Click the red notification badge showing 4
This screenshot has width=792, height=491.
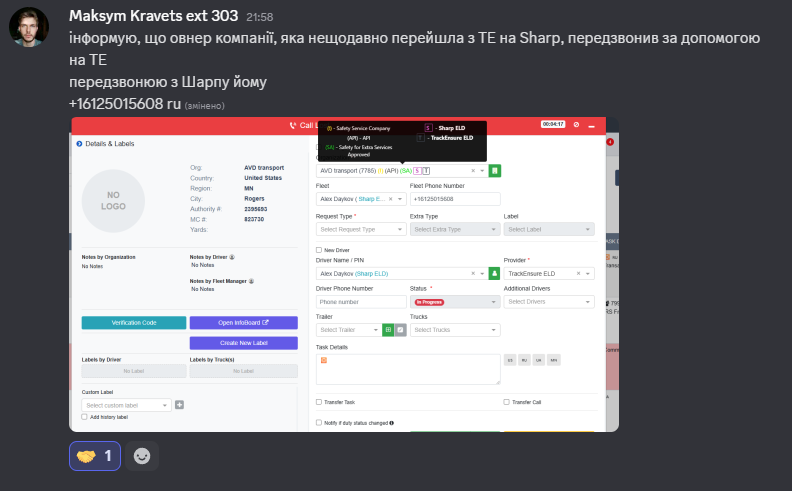[x=610, y=142]
